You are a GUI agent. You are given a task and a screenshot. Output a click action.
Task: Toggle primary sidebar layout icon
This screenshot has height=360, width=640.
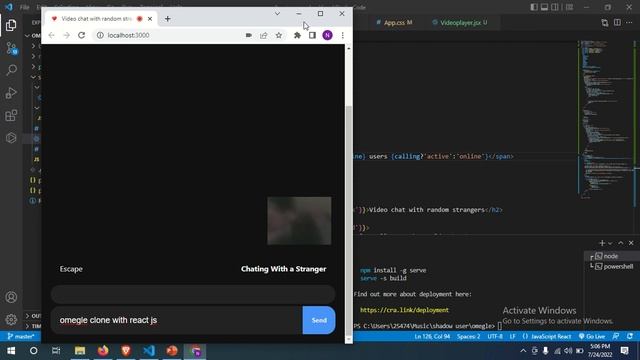tap(534, 7)
